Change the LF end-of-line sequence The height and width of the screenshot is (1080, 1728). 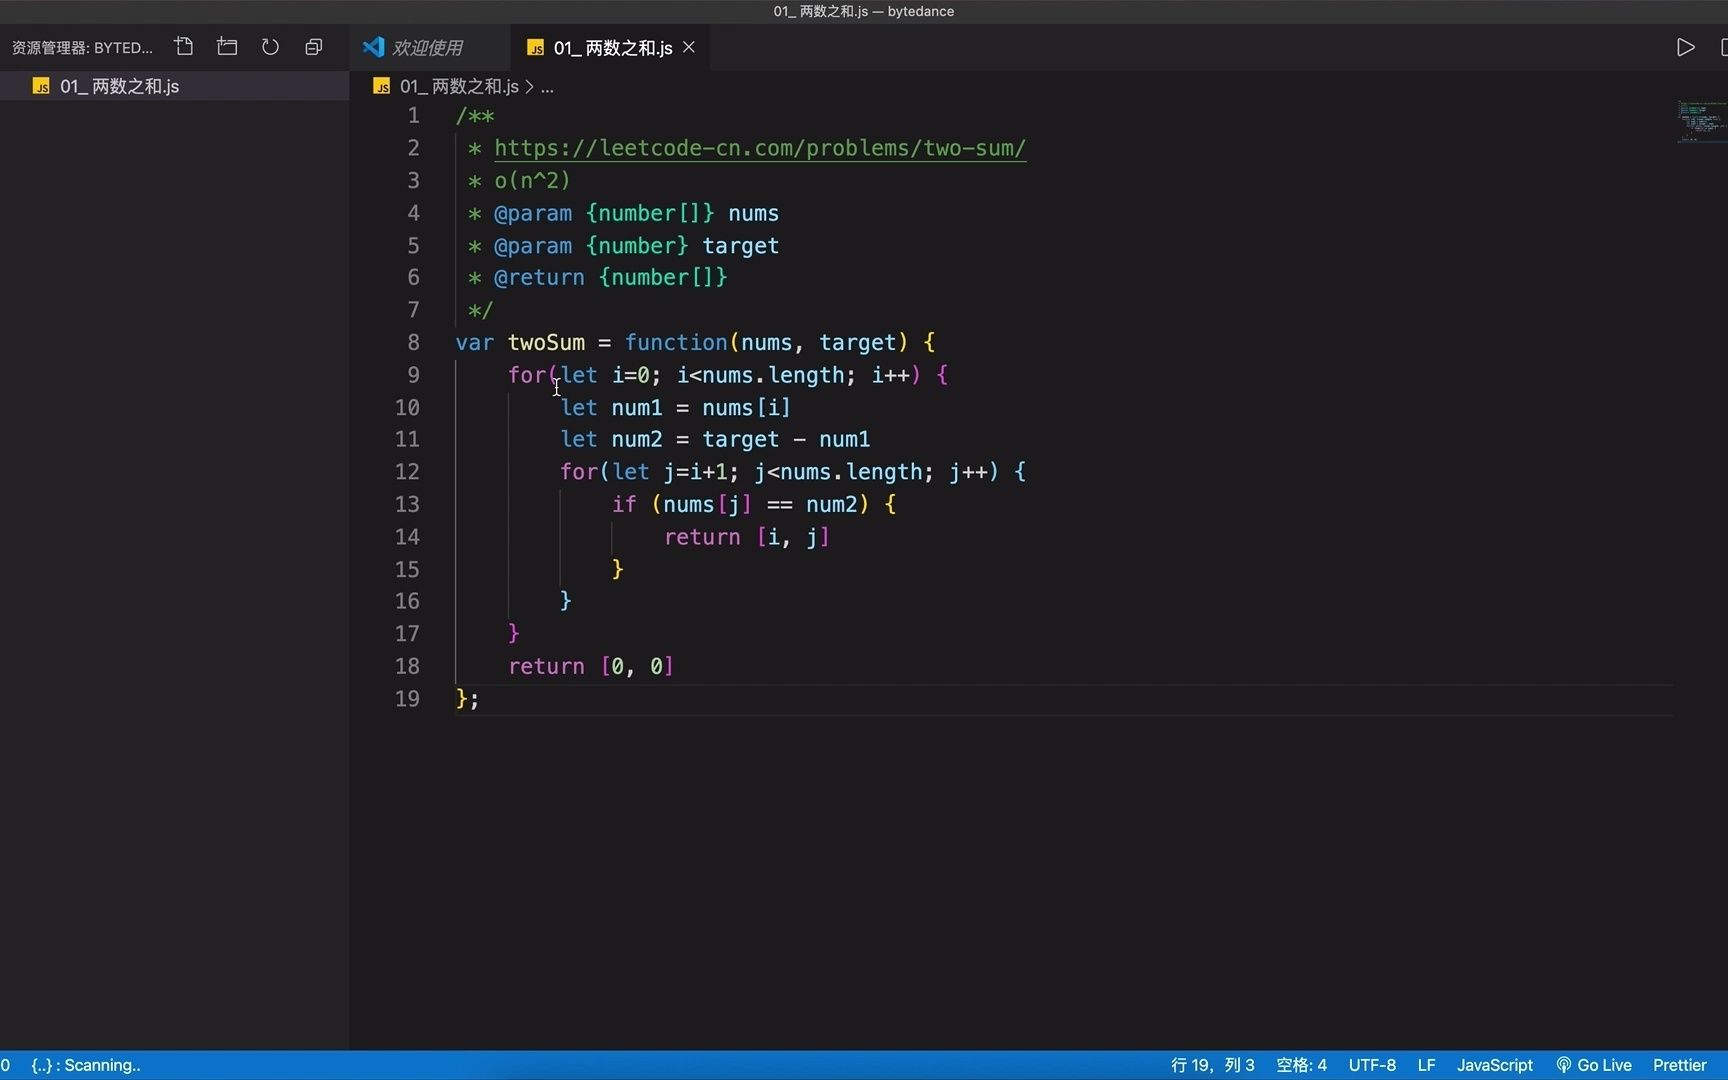coord(1426,1065)
